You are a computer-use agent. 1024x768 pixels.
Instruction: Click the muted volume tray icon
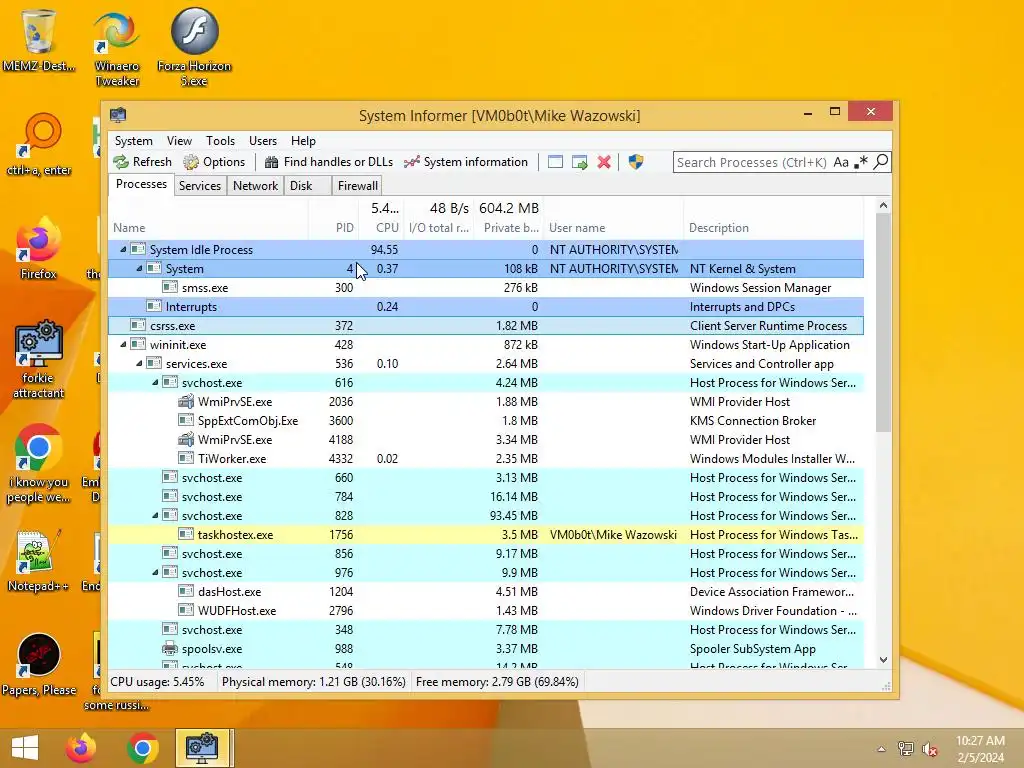[x=929, y=749]
